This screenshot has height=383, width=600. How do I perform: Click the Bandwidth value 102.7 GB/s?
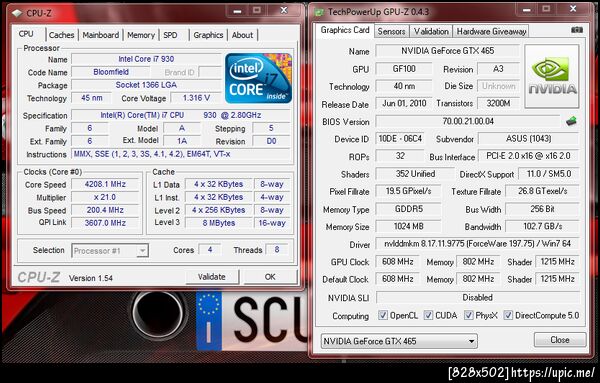click(542, 226)
